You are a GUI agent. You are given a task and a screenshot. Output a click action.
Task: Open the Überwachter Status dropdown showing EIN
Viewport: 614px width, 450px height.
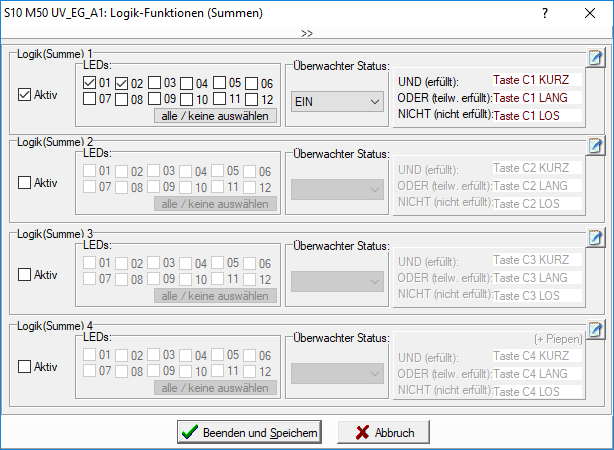(336, 101)
